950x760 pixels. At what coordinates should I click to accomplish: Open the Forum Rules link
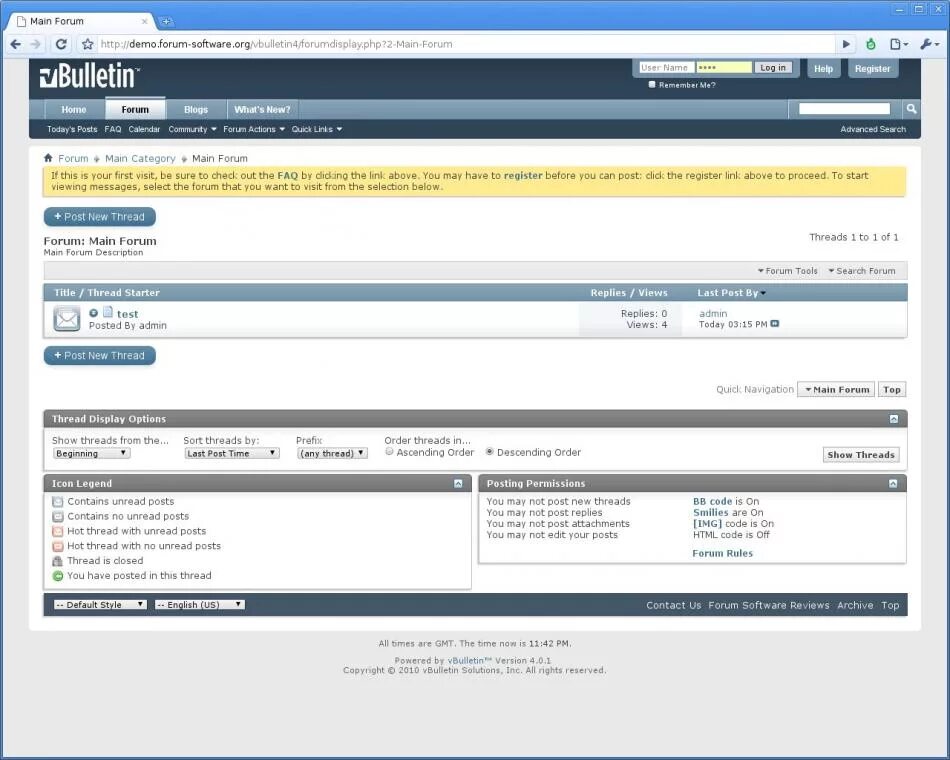(722, 553)
